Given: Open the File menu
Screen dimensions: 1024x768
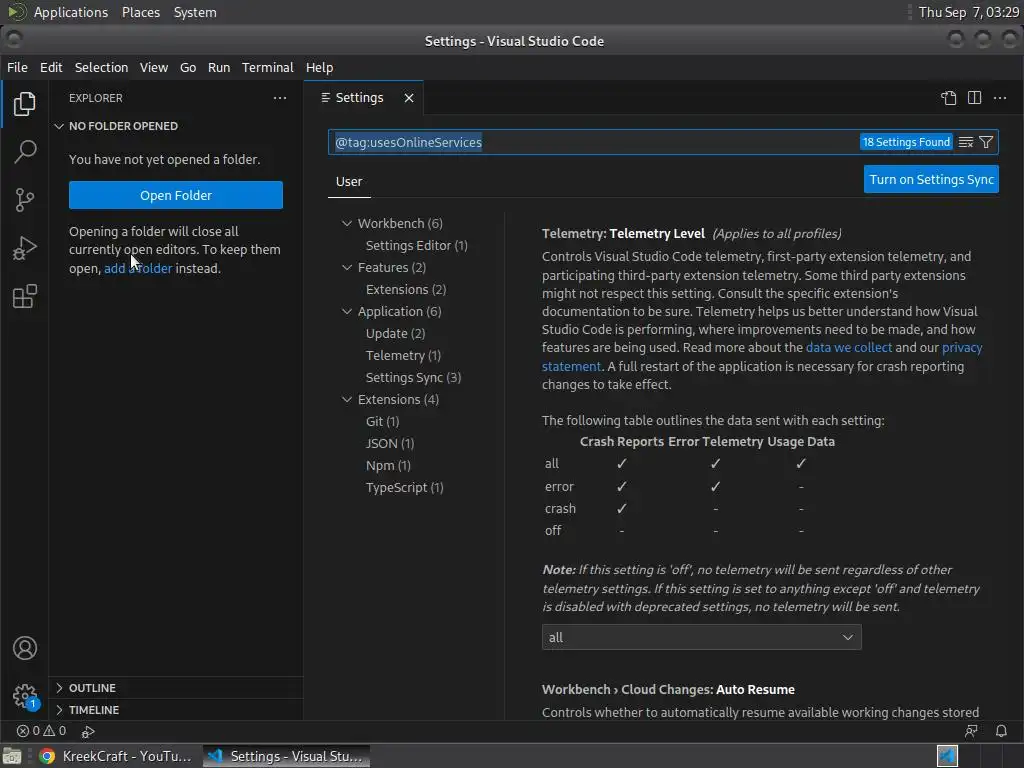Looking at the screenshot, I should point(17,67).
